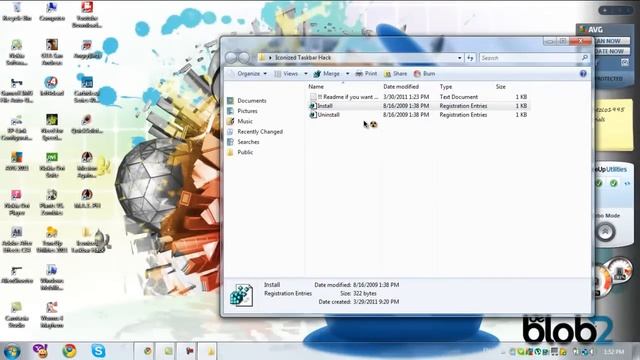Expand the breadcrumb arrow before Iconized Taskbar Hack
640x360 pixels.
[270, 58]
